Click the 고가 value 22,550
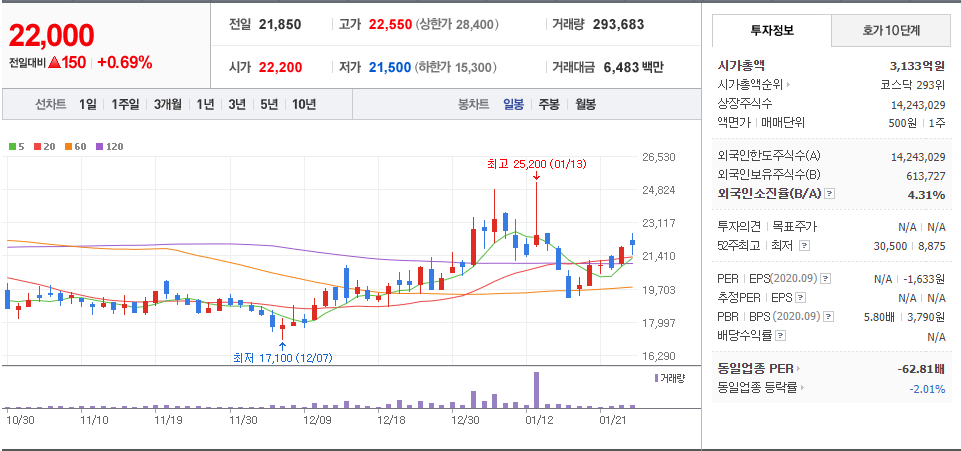961x451 pixels. pos(390,25)
